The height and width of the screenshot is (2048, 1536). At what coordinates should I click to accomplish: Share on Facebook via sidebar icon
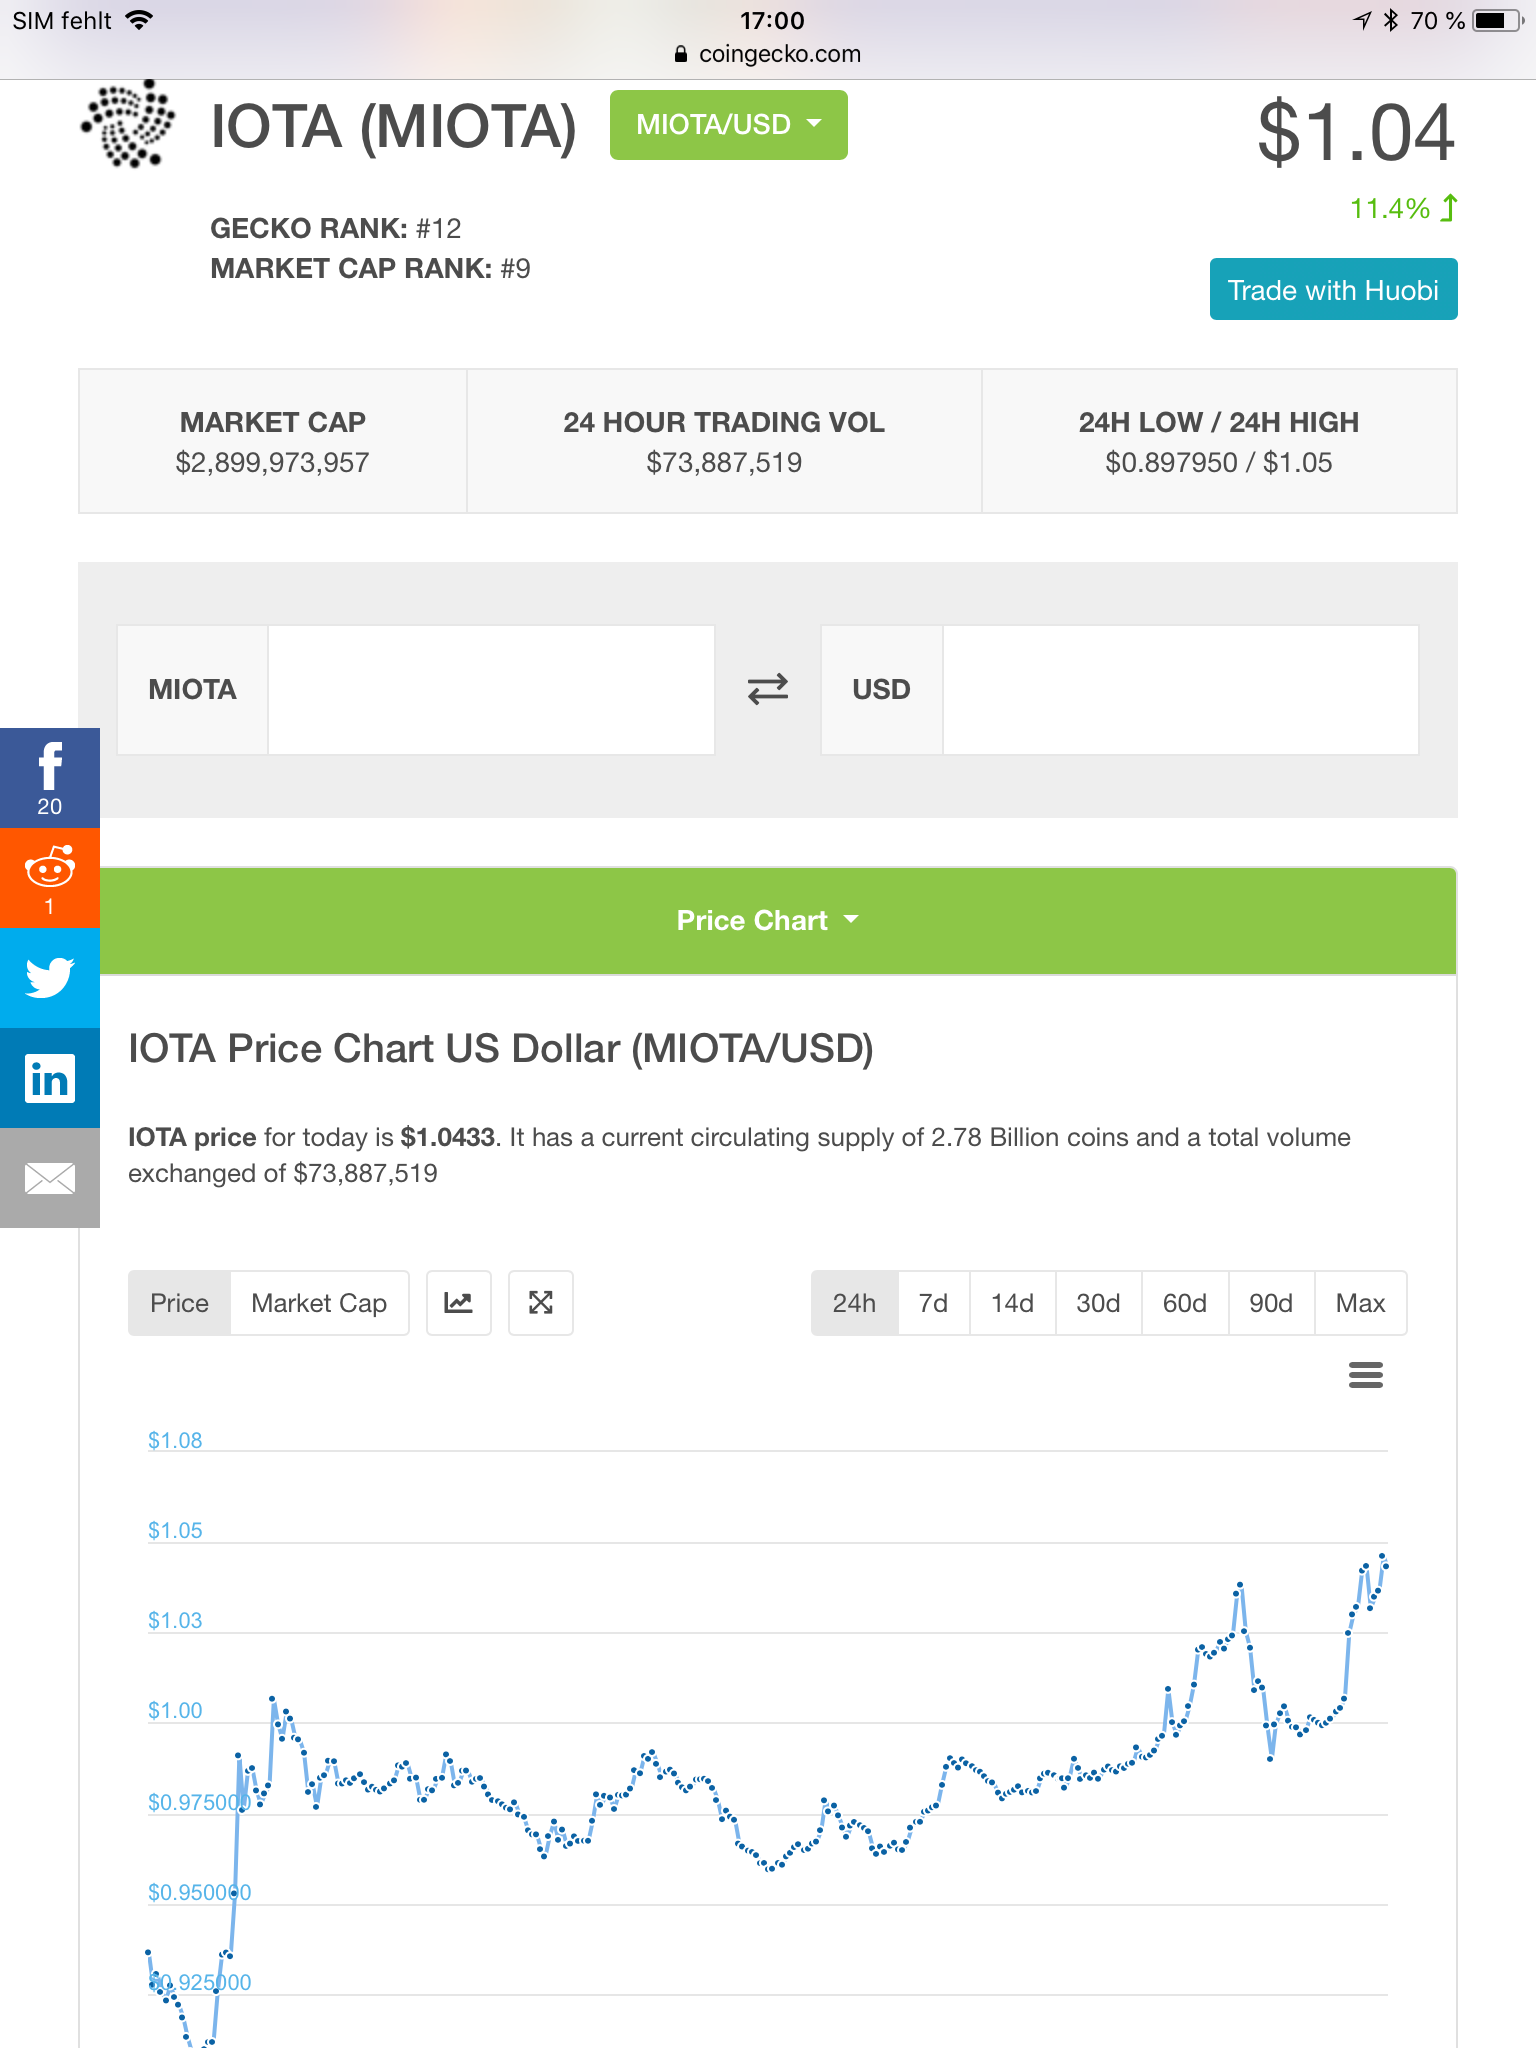[x=50, y=778]
